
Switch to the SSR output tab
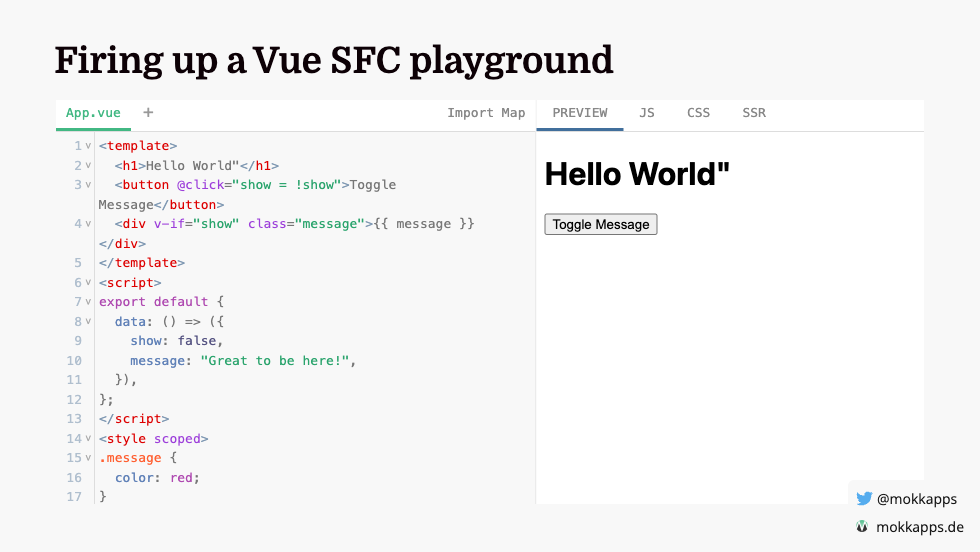tap(754, 113)
